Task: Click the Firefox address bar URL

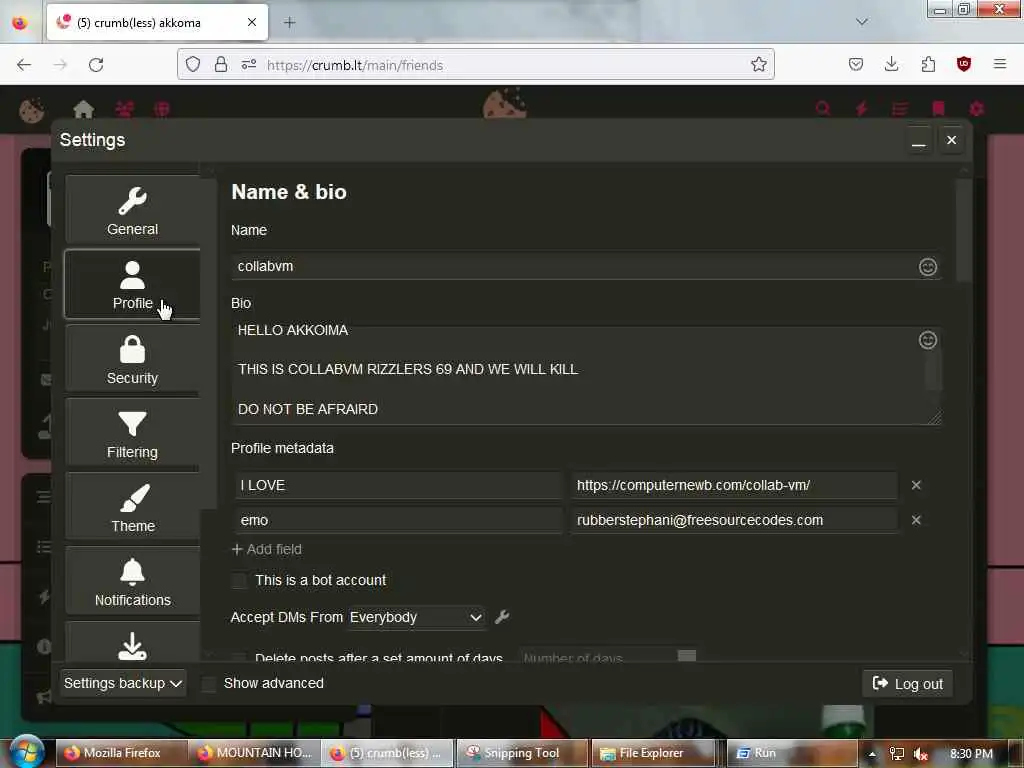Action: pos(355,65)
